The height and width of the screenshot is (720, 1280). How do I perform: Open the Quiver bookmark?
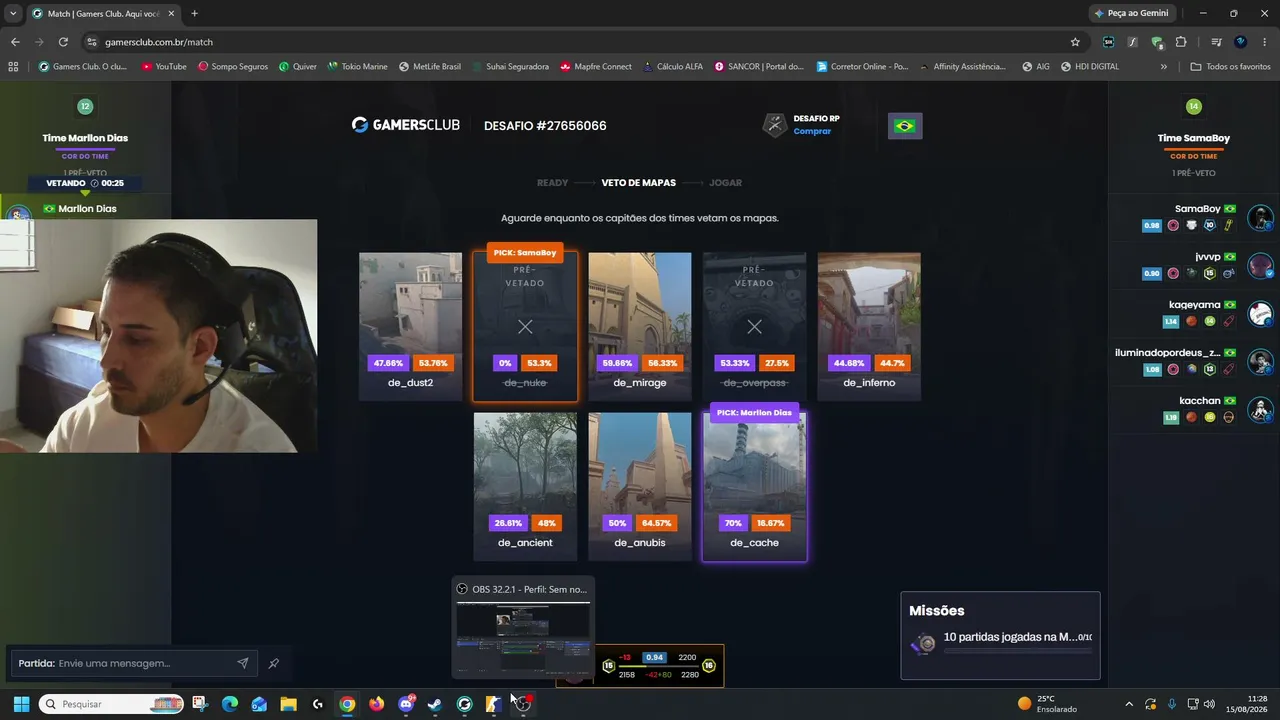(298, 67)
